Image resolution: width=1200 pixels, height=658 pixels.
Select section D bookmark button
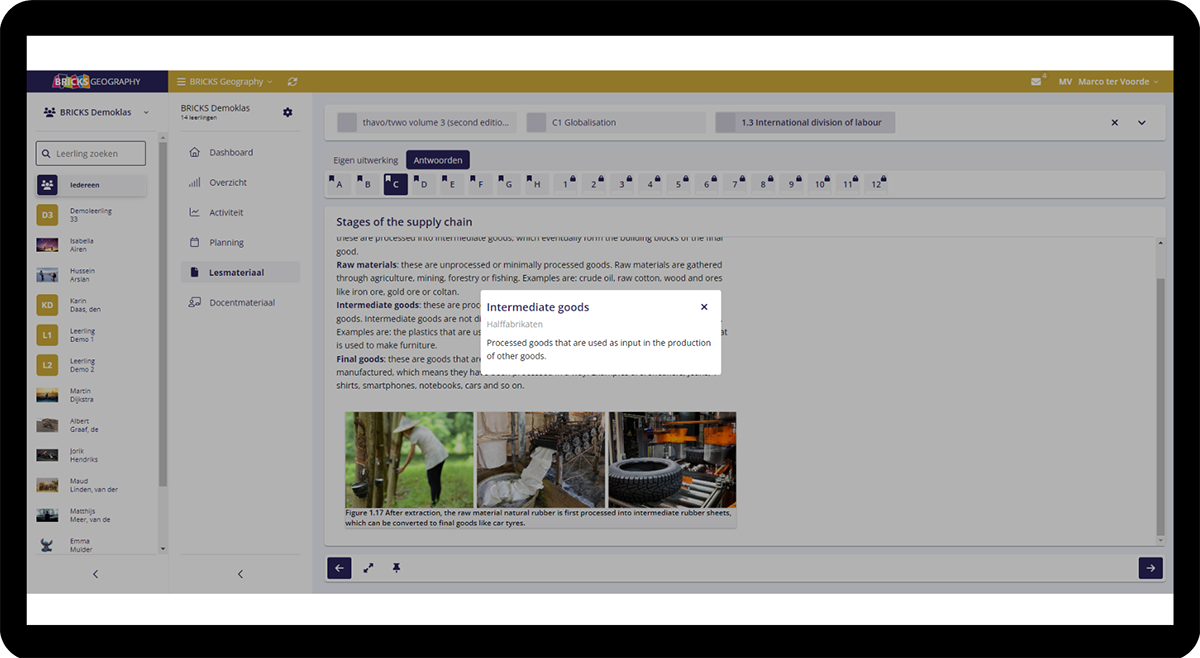pyautogui.click(x=423, y=184)
